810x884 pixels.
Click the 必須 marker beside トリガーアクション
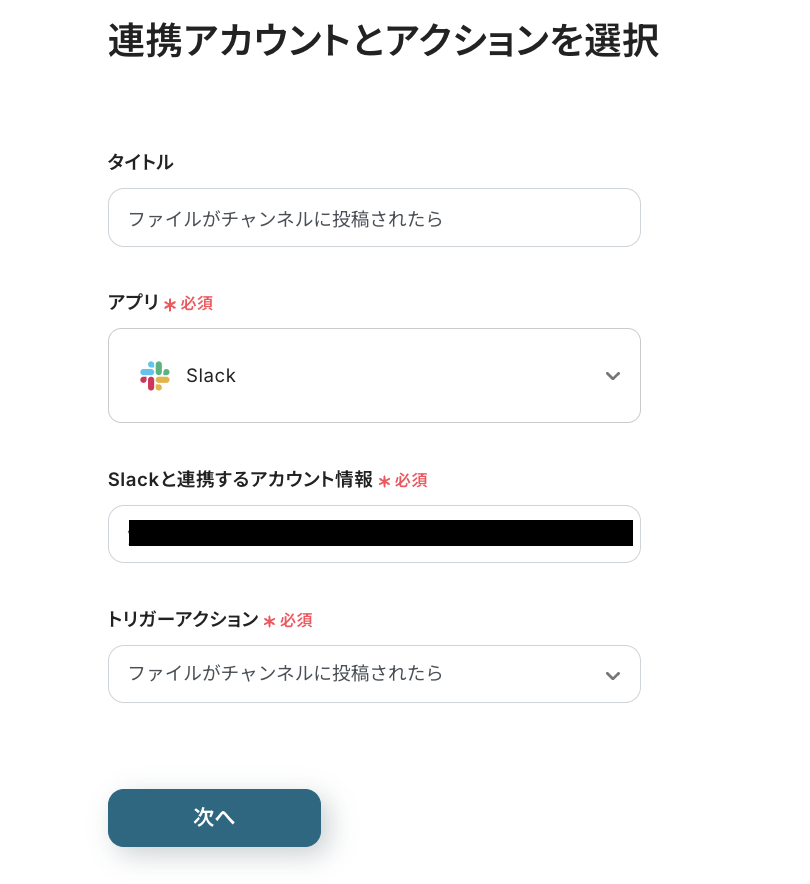pos(296,621)
